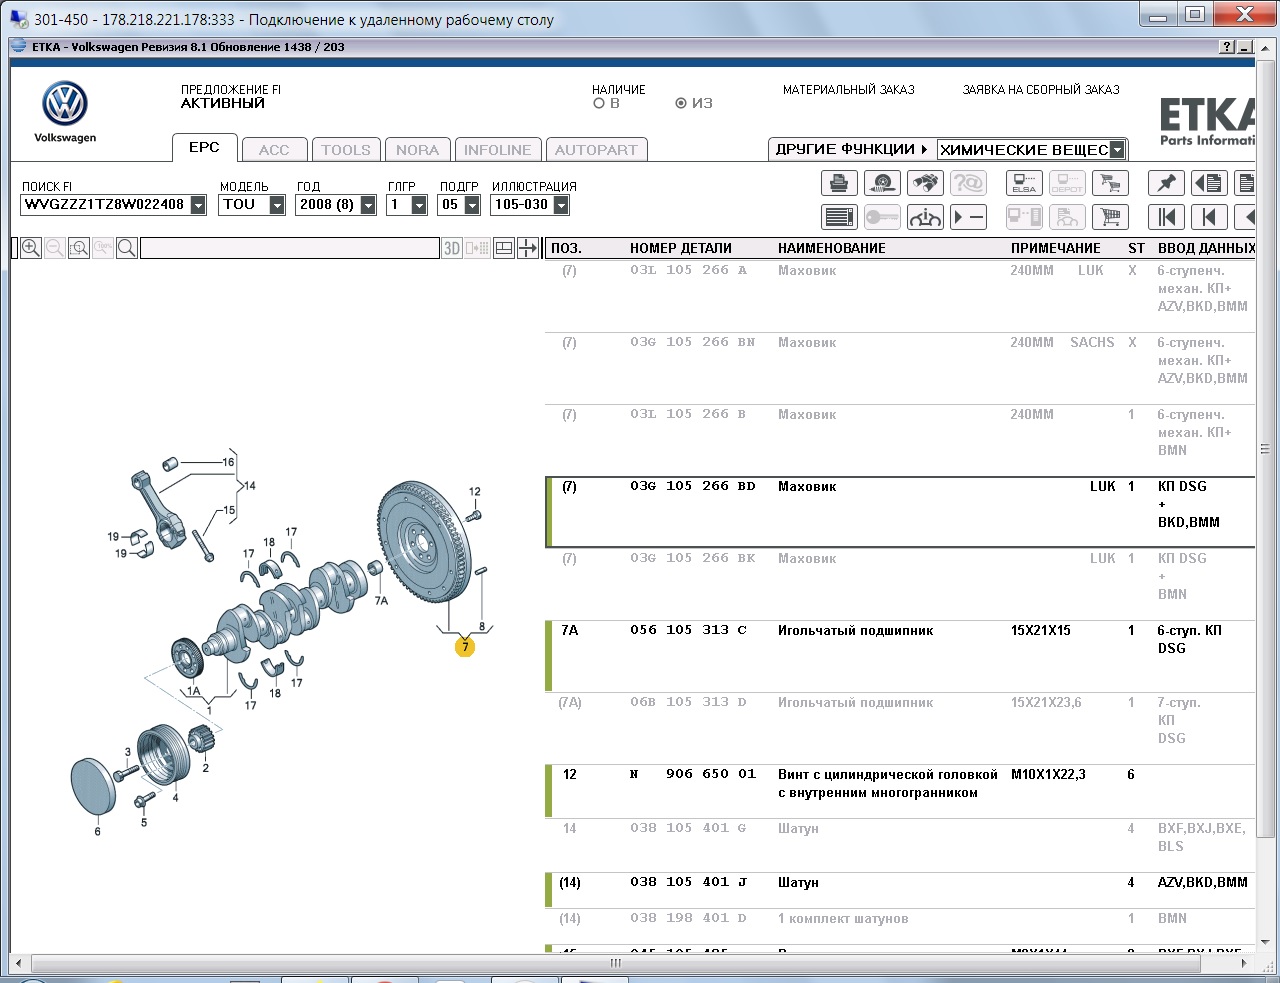1280x983 pixels.
Task: Go to previous illustration with single-bar arrow
Action: (x=1209, y=217)
